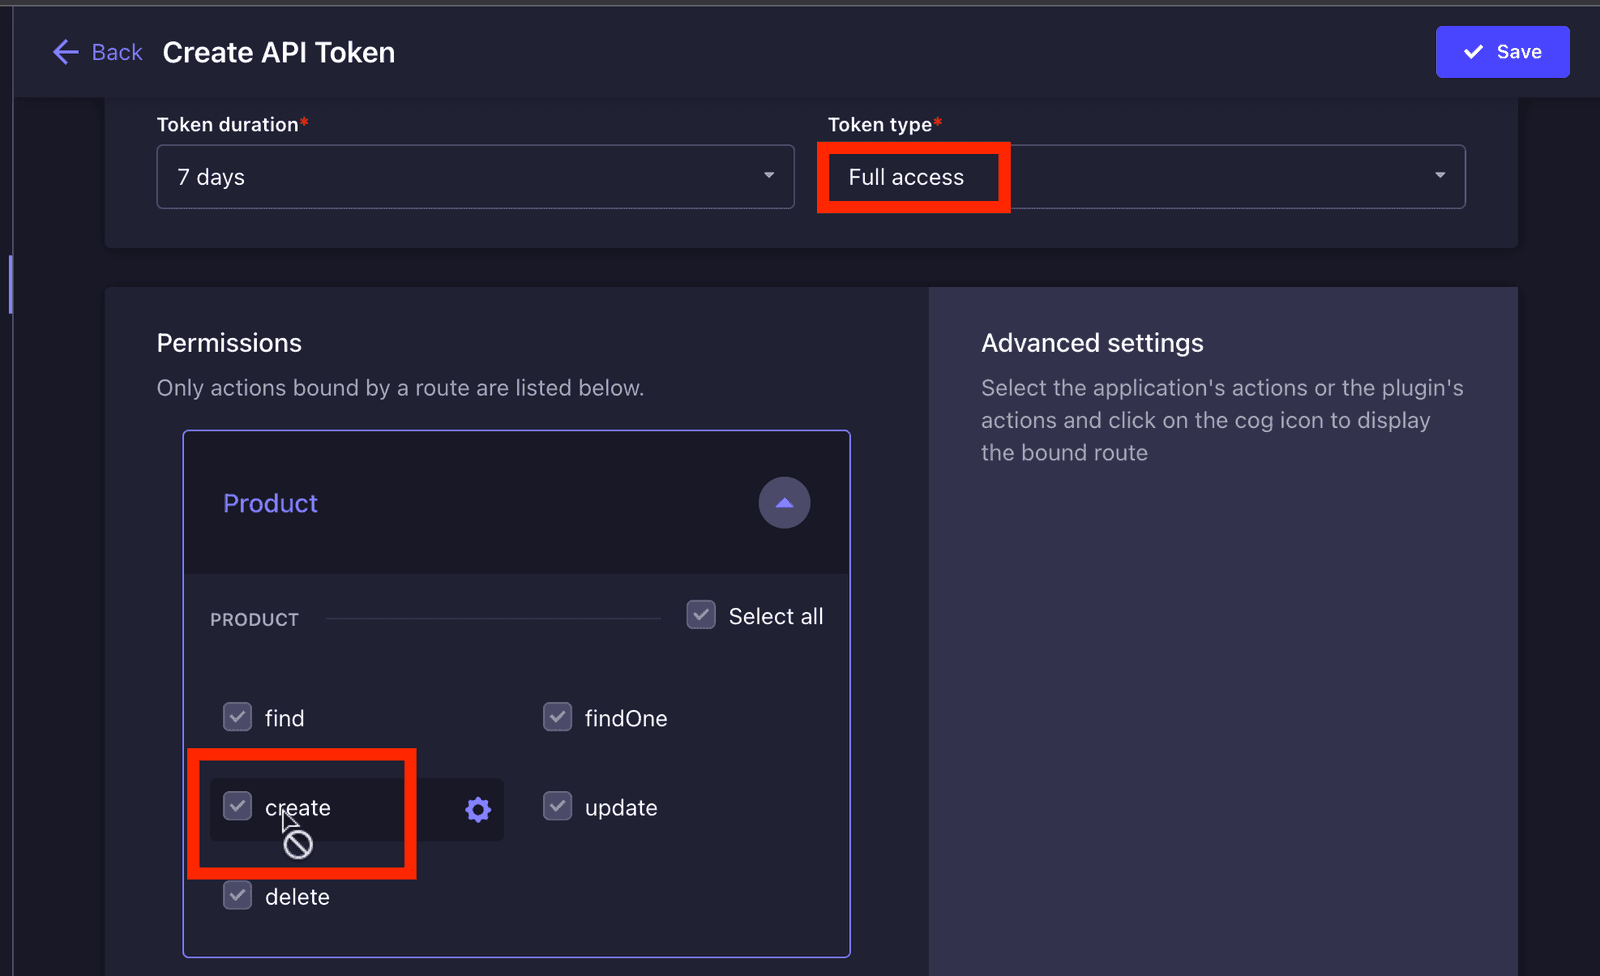Toggle the Select all checkbox

[701, 614]
